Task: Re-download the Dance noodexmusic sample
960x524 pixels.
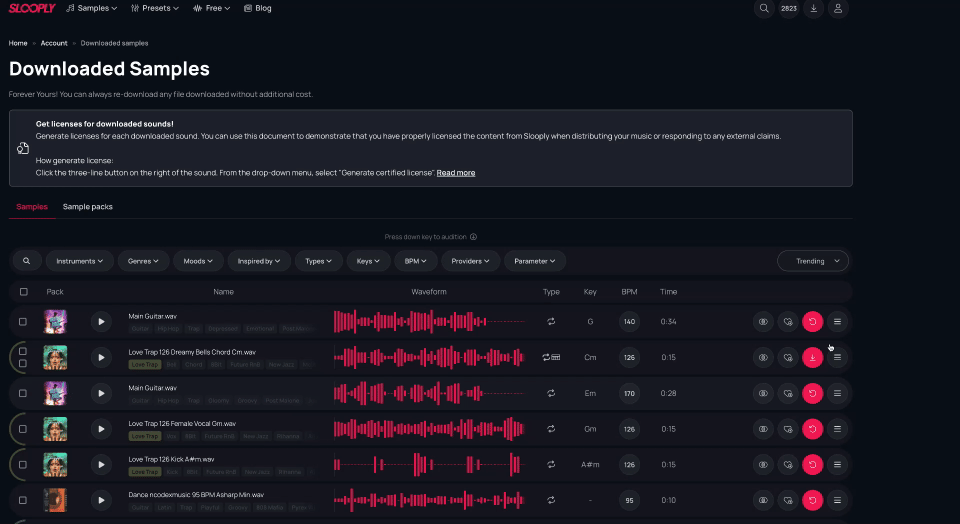Action: [x=812, y=500]
